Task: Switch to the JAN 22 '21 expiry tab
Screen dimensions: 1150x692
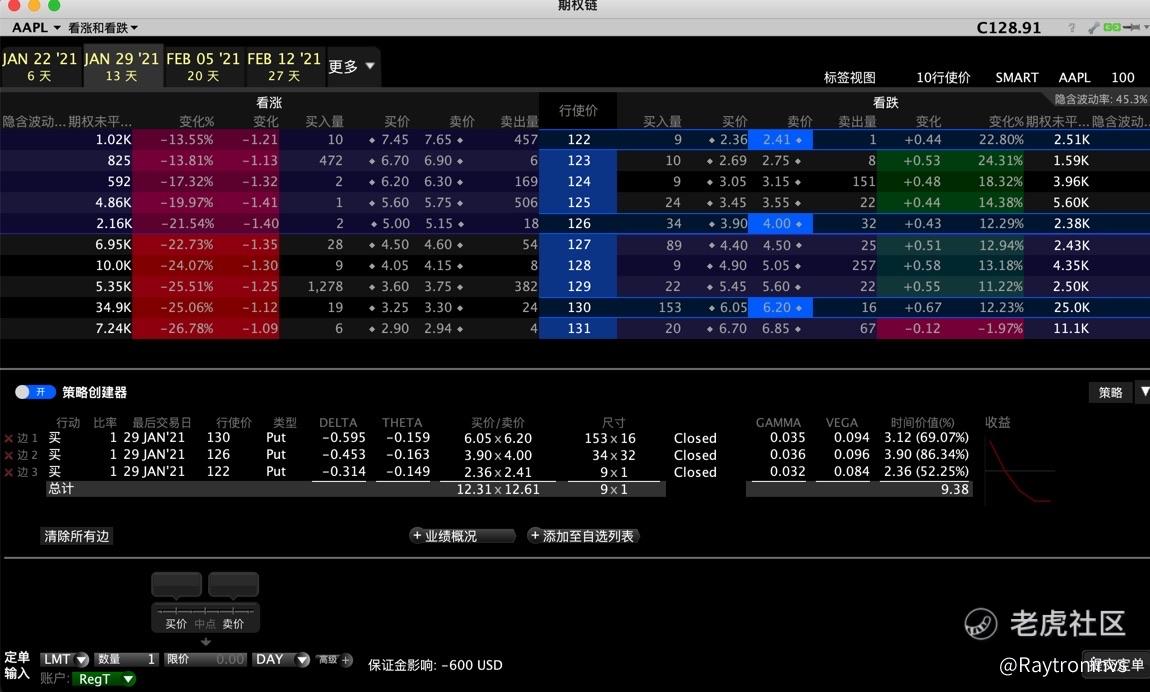Action: (40, 67)
